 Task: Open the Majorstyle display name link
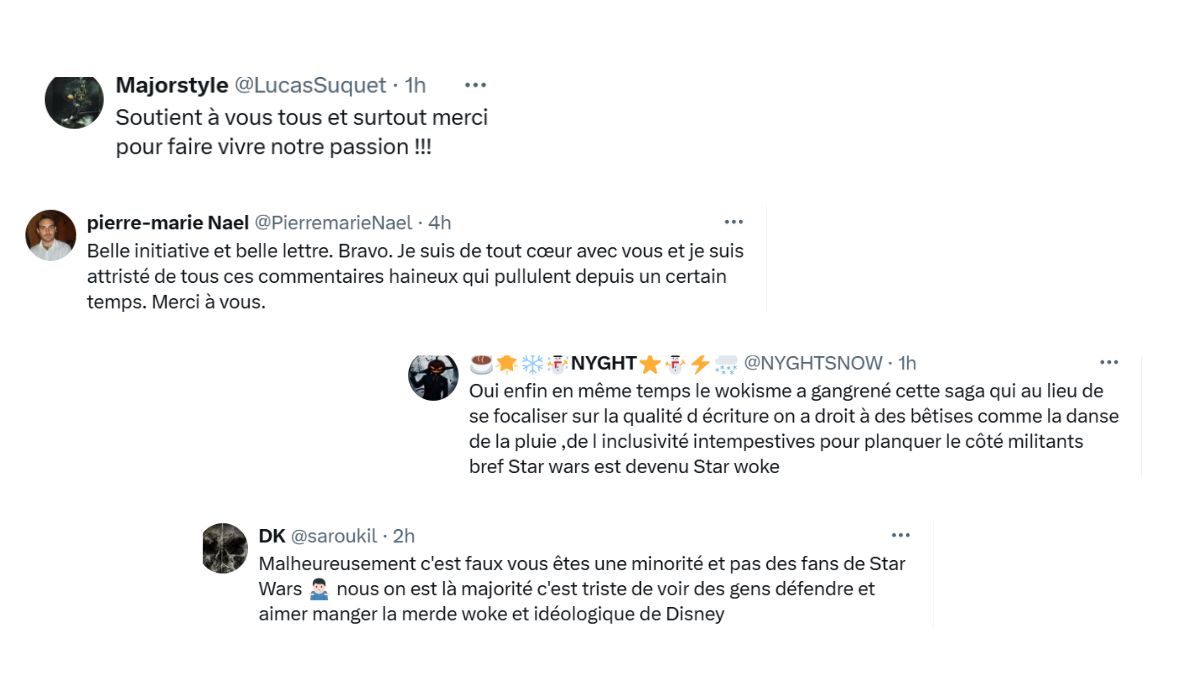[171, 86]
